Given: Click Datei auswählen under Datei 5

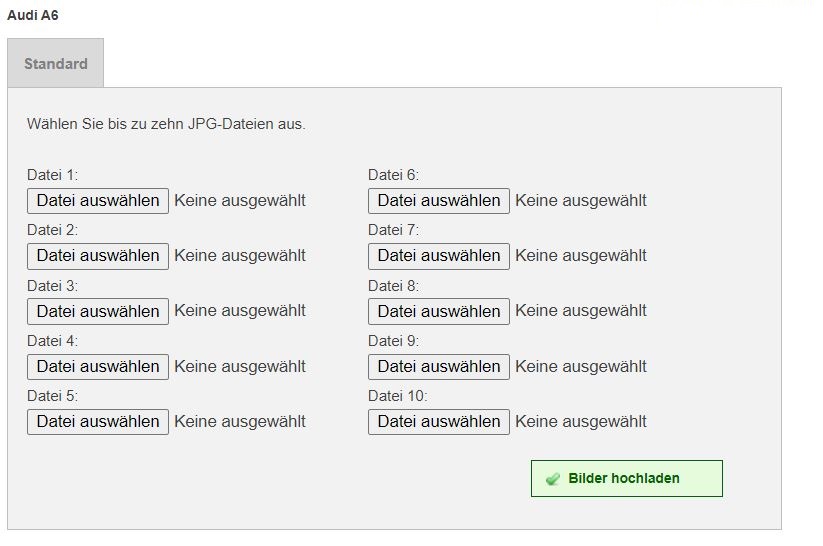Looking at the screenshot, I should click(98, 421).
